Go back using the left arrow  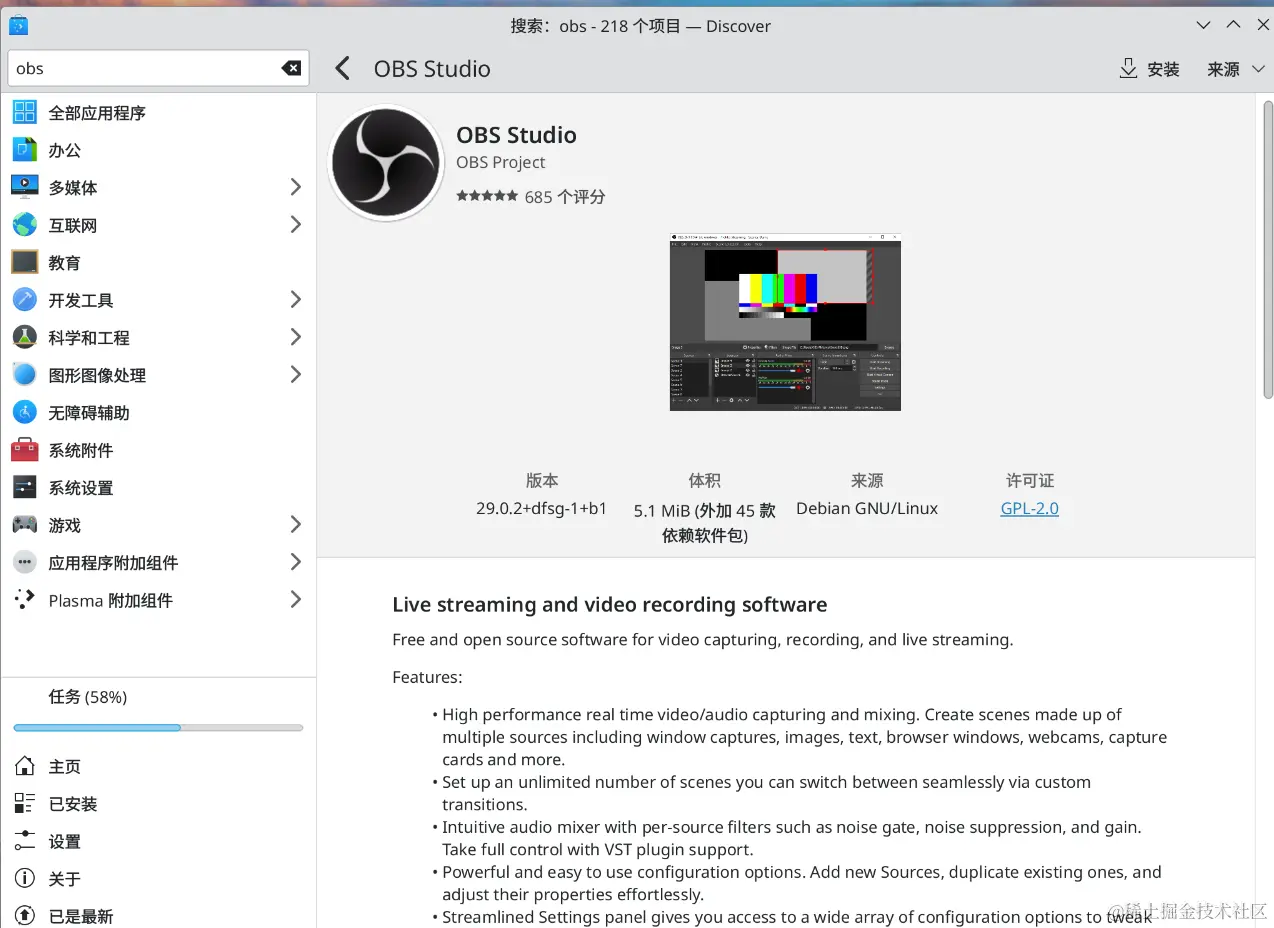pyautogui.click(x=342, y=68)
